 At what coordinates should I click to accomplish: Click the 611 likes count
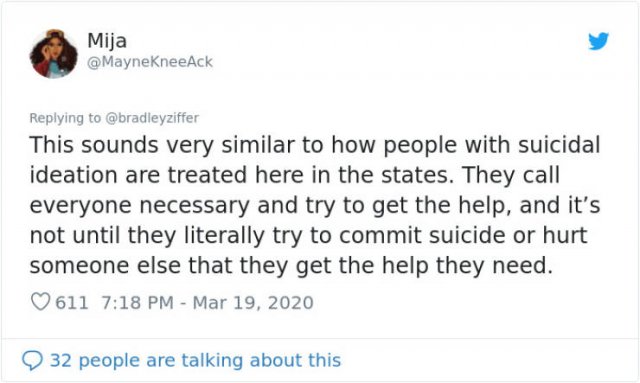[x=71, y=303]
